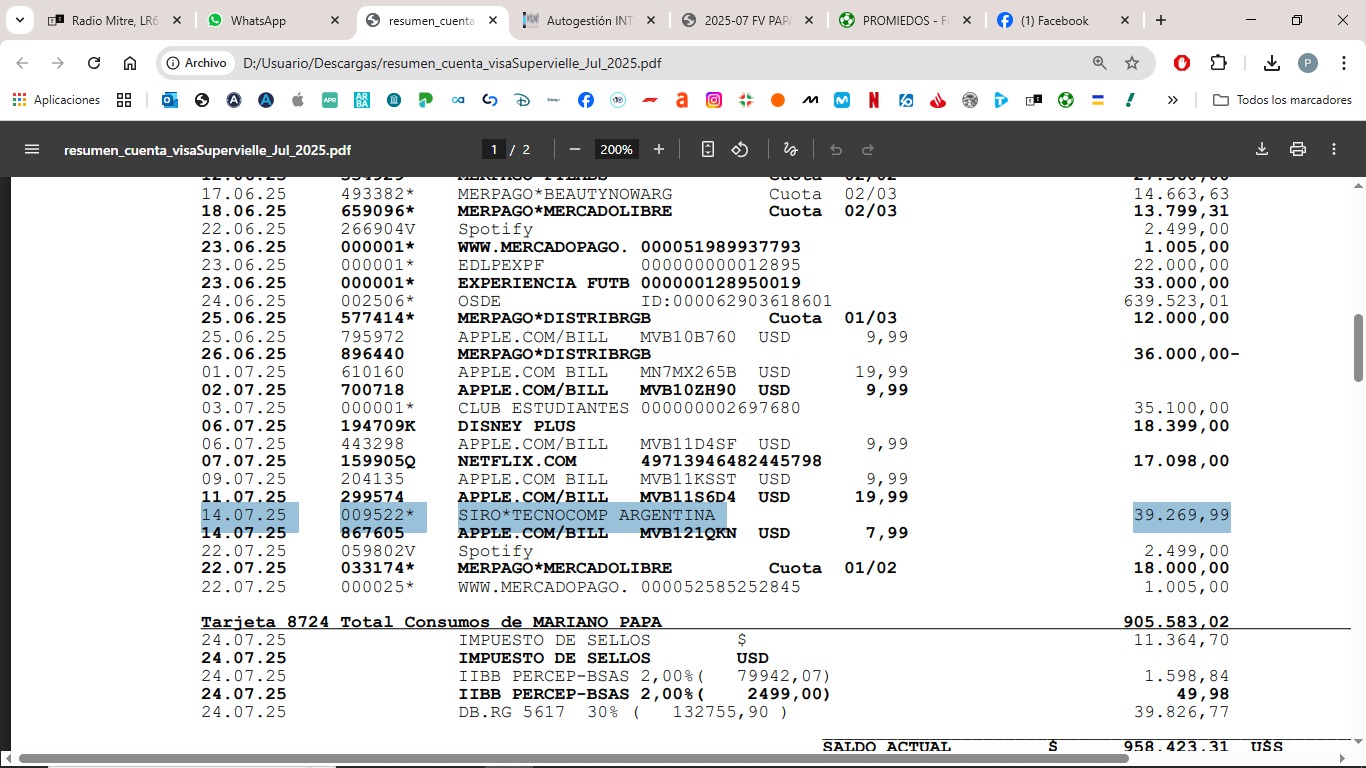Rotate the PDF counterclockwise
This screenshot has width=1366, height=768.
[740, 149]
